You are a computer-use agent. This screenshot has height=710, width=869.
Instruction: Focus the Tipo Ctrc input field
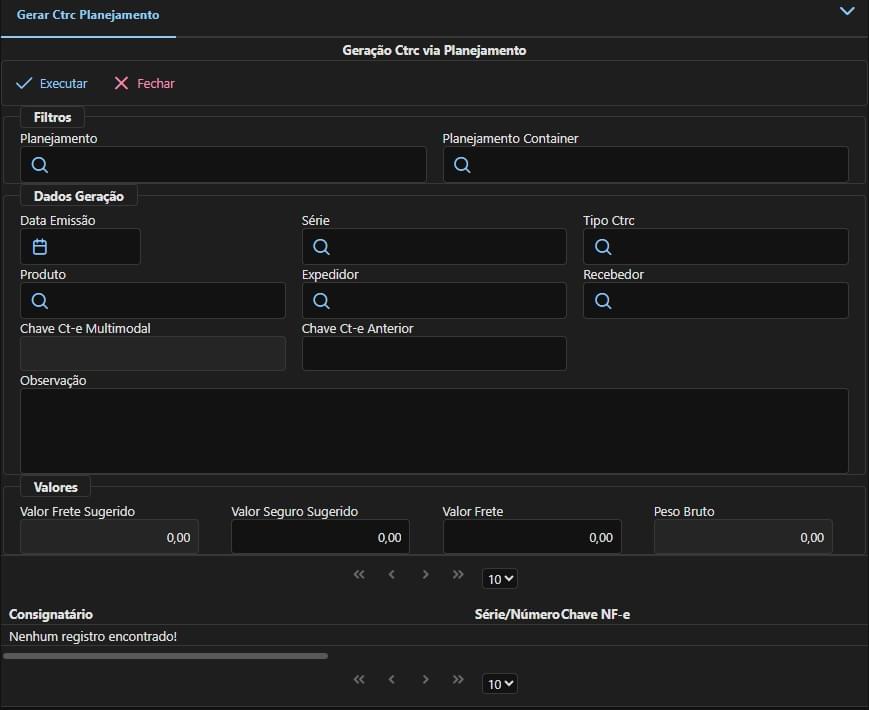(x=715, y=247)
